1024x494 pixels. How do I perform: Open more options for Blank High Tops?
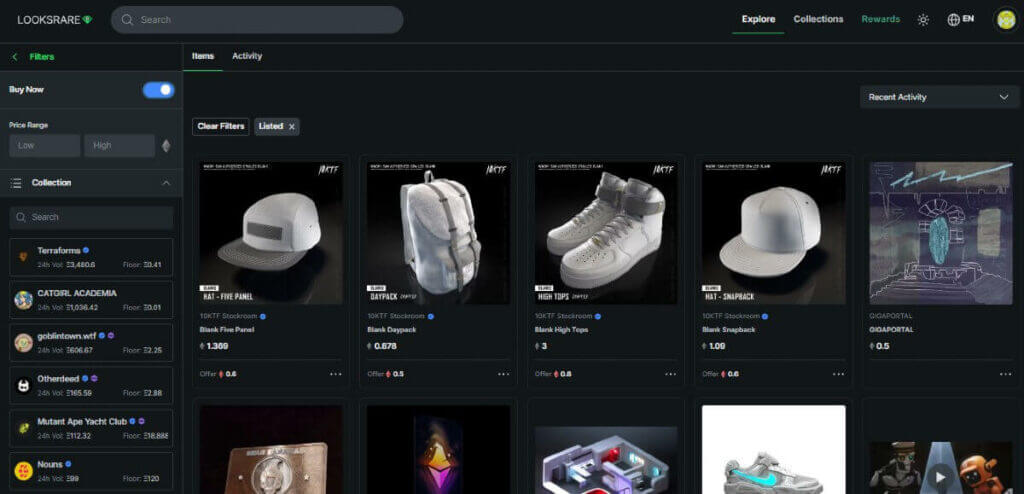(x=671, y=374)
